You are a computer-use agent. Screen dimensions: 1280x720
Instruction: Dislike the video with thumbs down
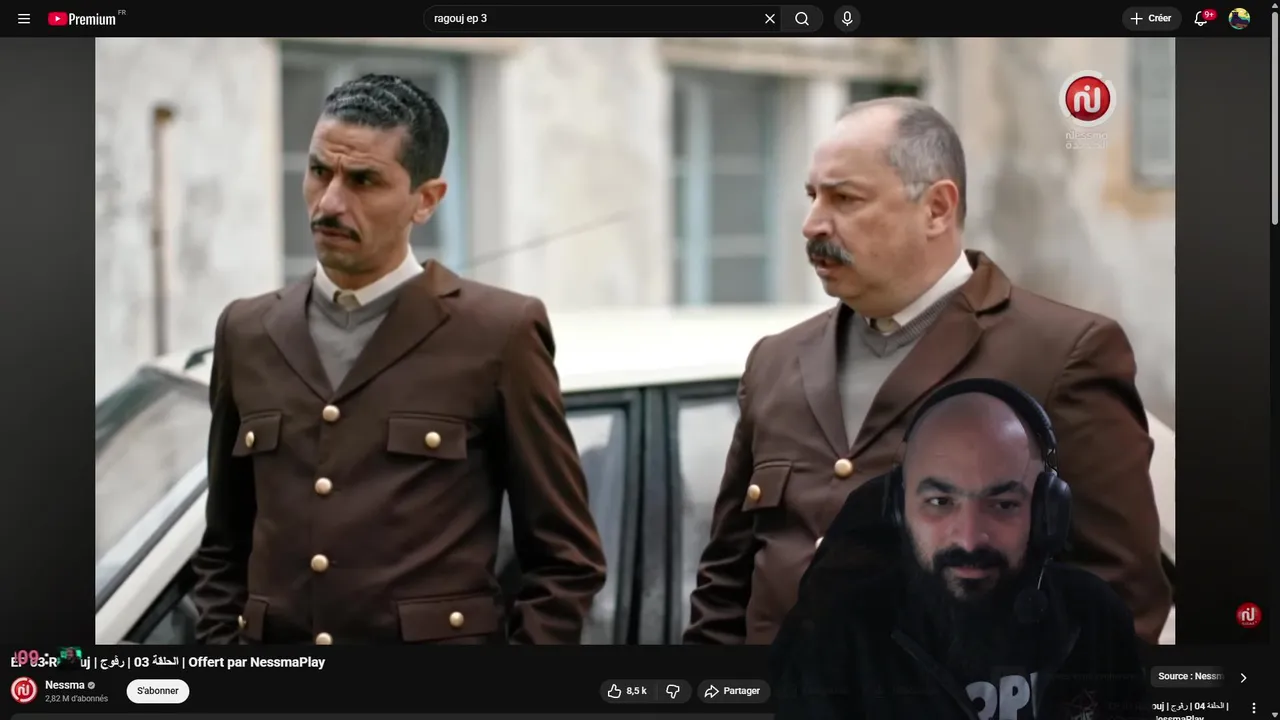click(673, 691)
